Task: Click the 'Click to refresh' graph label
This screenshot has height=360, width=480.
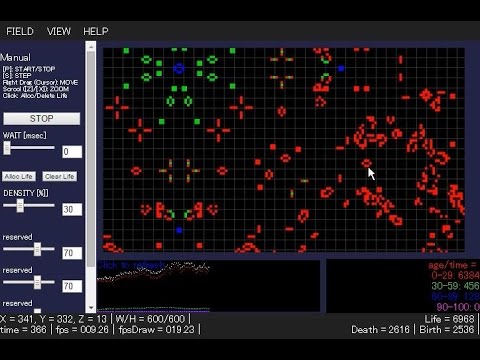Action: pos(130,265)
